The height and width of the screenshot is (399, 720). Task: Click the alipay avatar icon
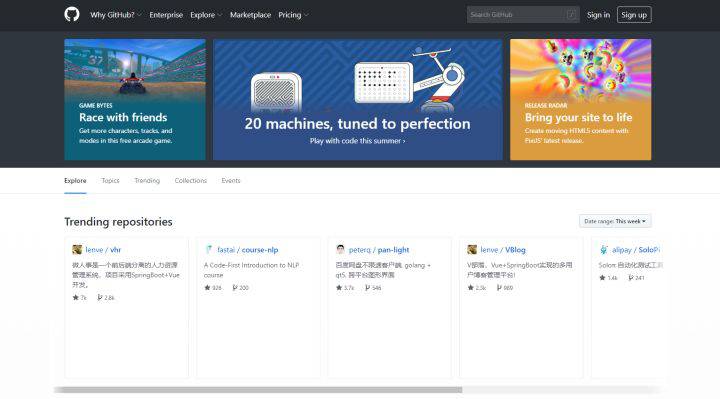point(603,249)
